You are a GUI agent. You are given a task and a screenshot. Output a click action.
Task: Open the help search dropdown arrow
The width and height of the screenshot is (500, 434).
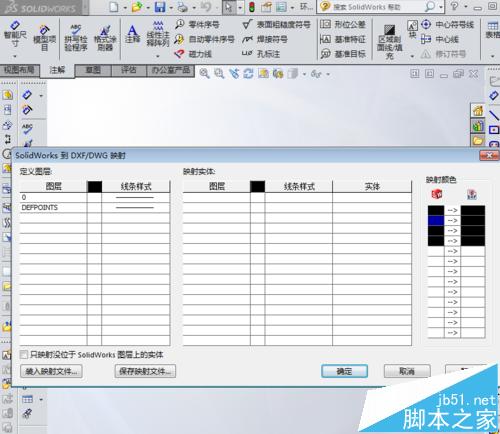(x=441, y=7)
